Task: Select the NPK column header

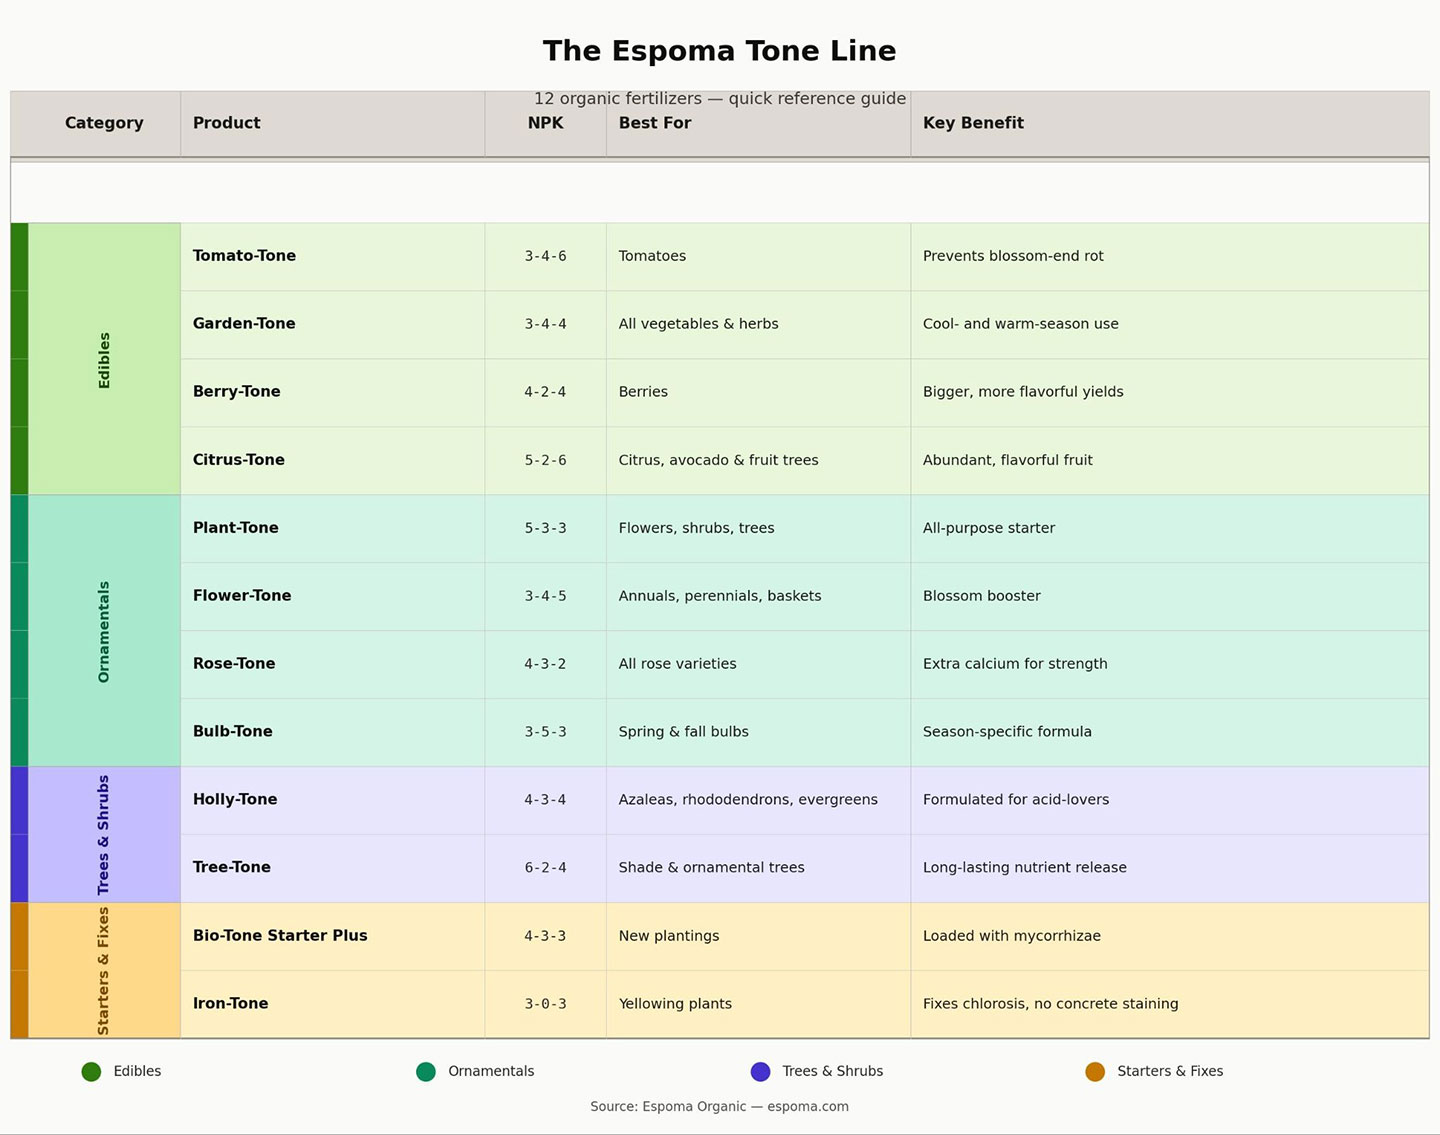Action: pos(545,123)
